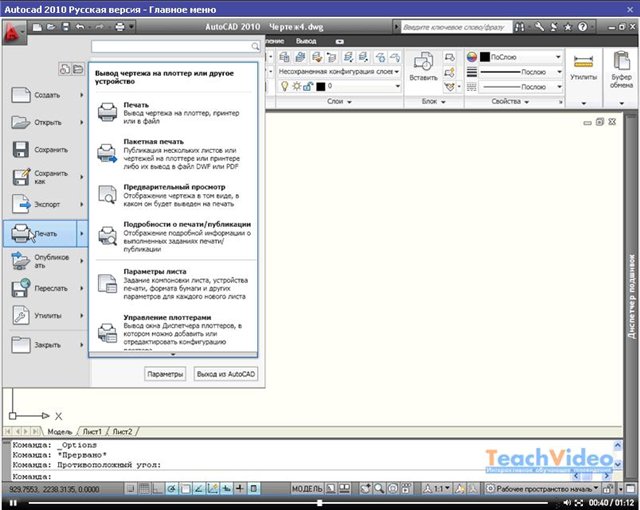640x510 pixels.
Task: Open the AutoCAD application menu logo button
Action: 13,32
